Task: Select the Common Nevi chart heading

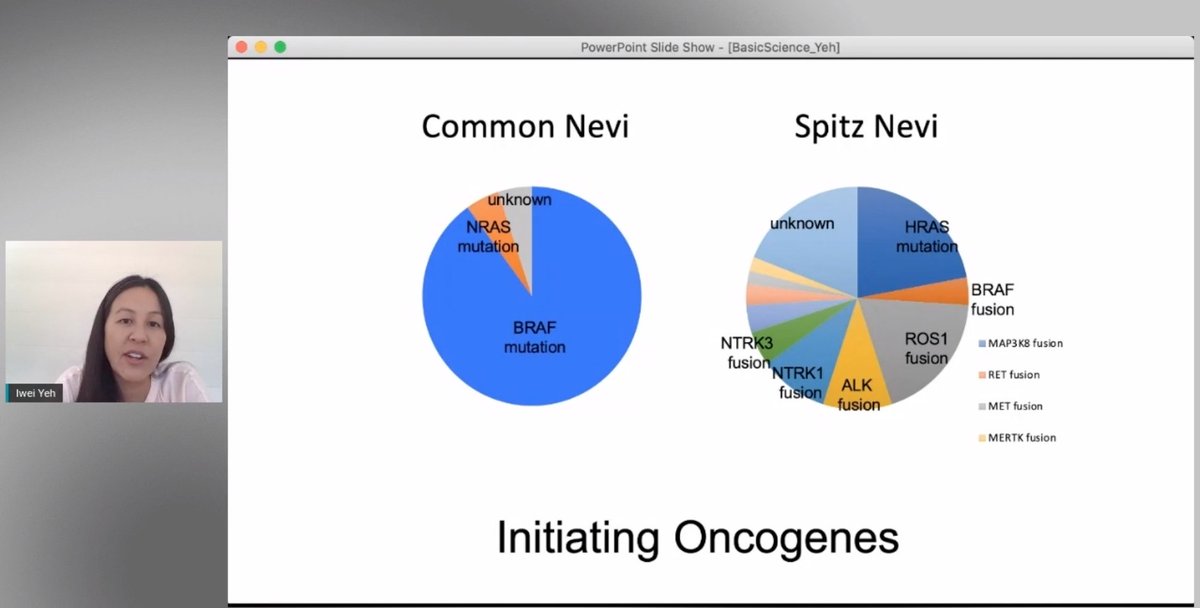Action: (x=525, y=126)
